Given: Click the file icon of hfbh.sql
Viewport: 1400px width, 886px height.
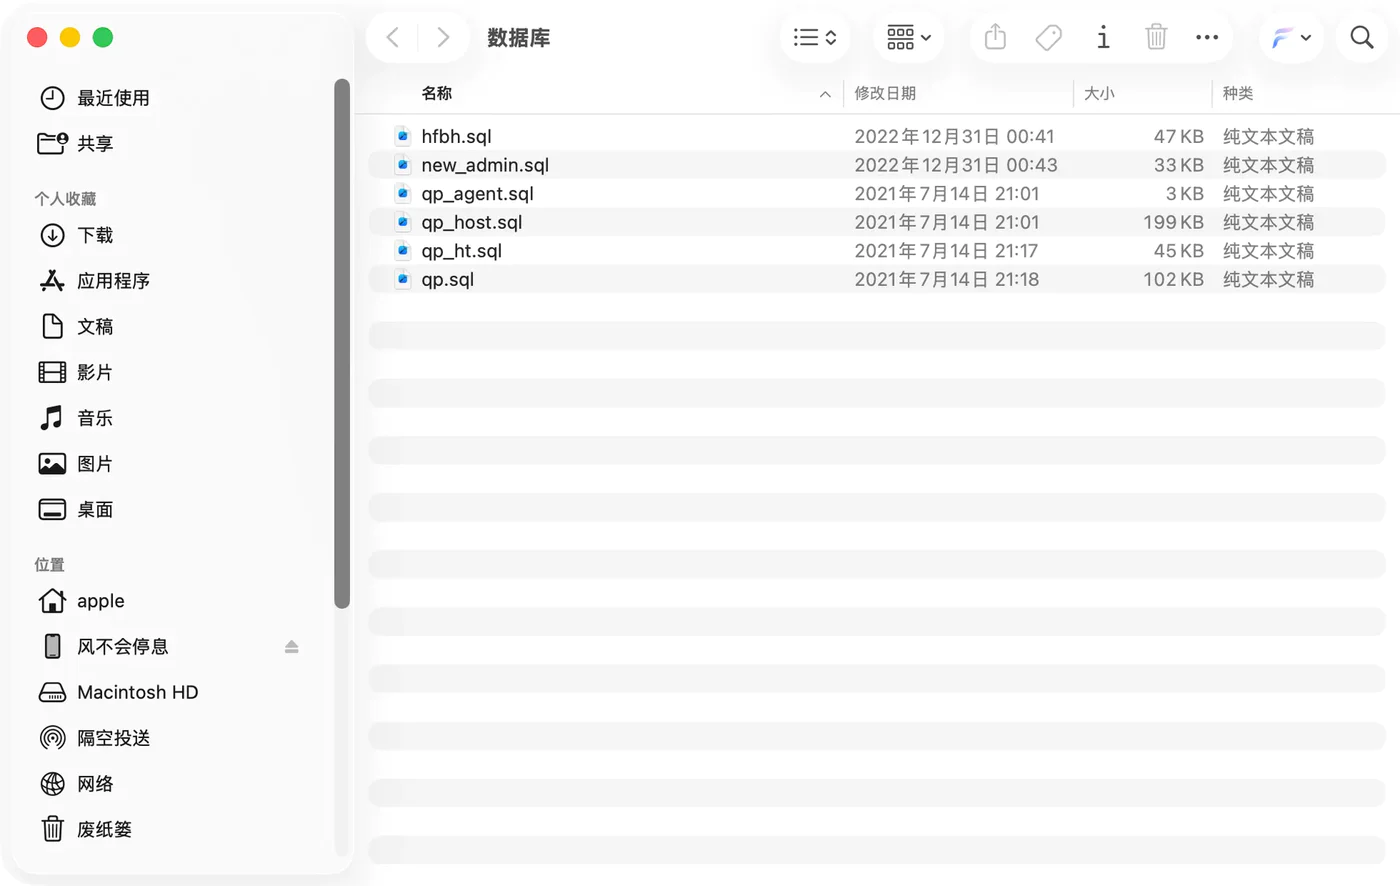Looking at the screenshot, I should pyautogui.click(x=402, y=136).
